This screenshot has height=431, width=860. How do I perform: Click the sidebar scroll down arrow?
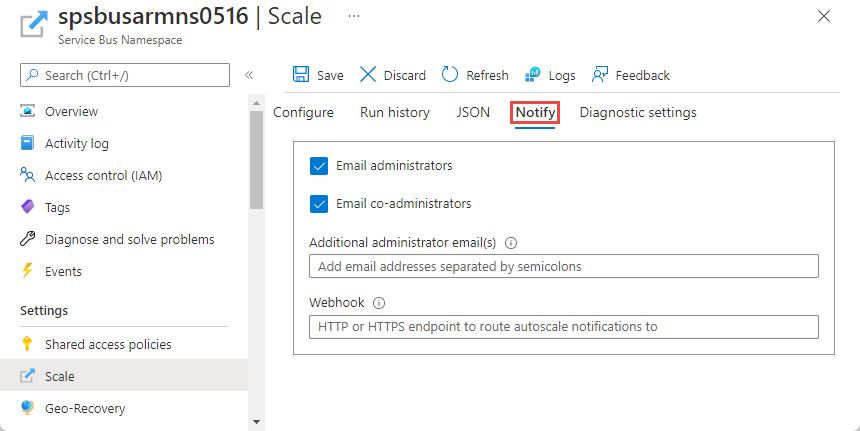pyautogui.click(x=256, y=422)
